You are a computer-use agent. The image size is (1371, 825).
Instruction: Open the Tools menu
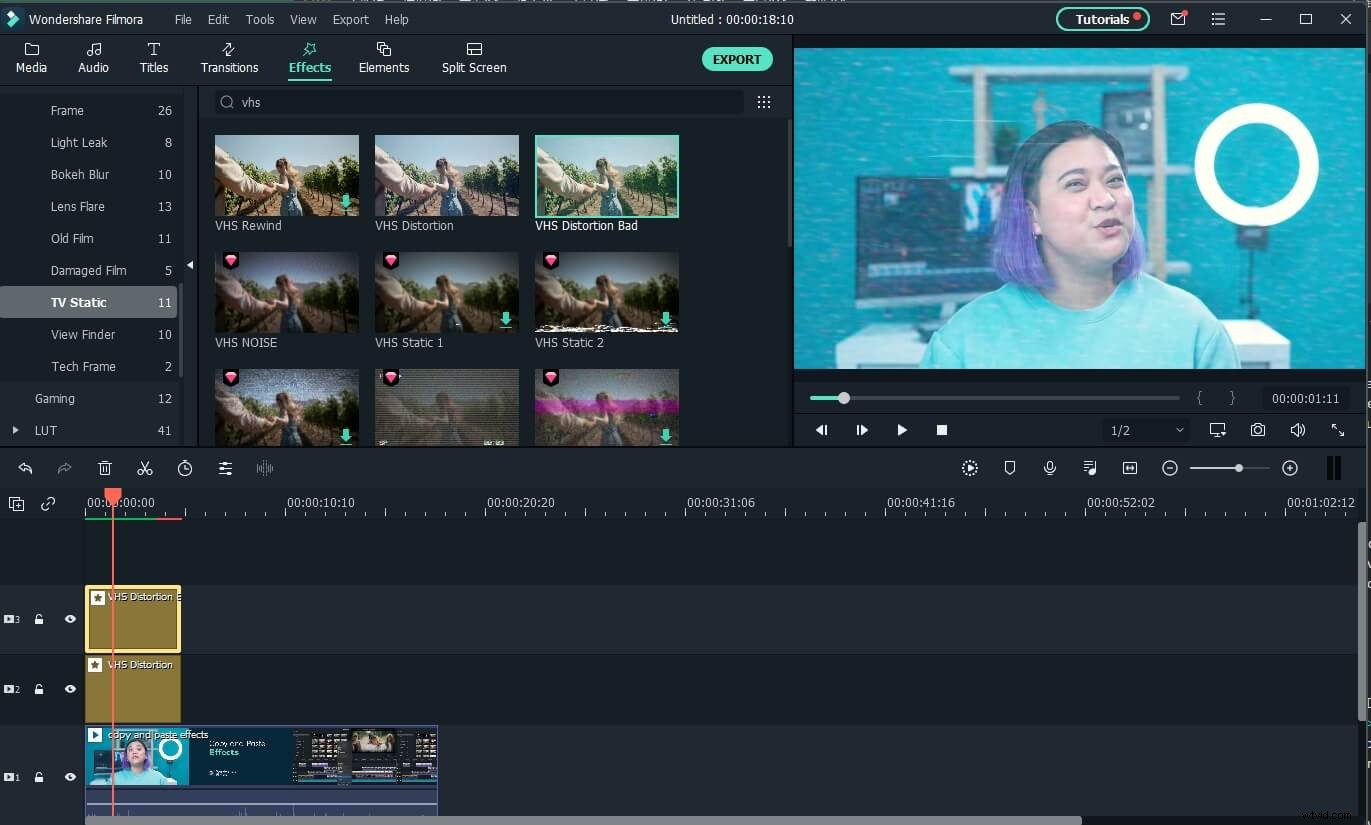(259, 19)
